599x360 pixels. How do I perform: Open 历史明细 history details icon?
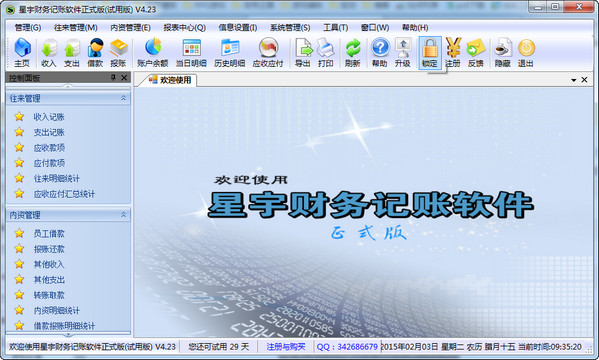pos(230,53)
